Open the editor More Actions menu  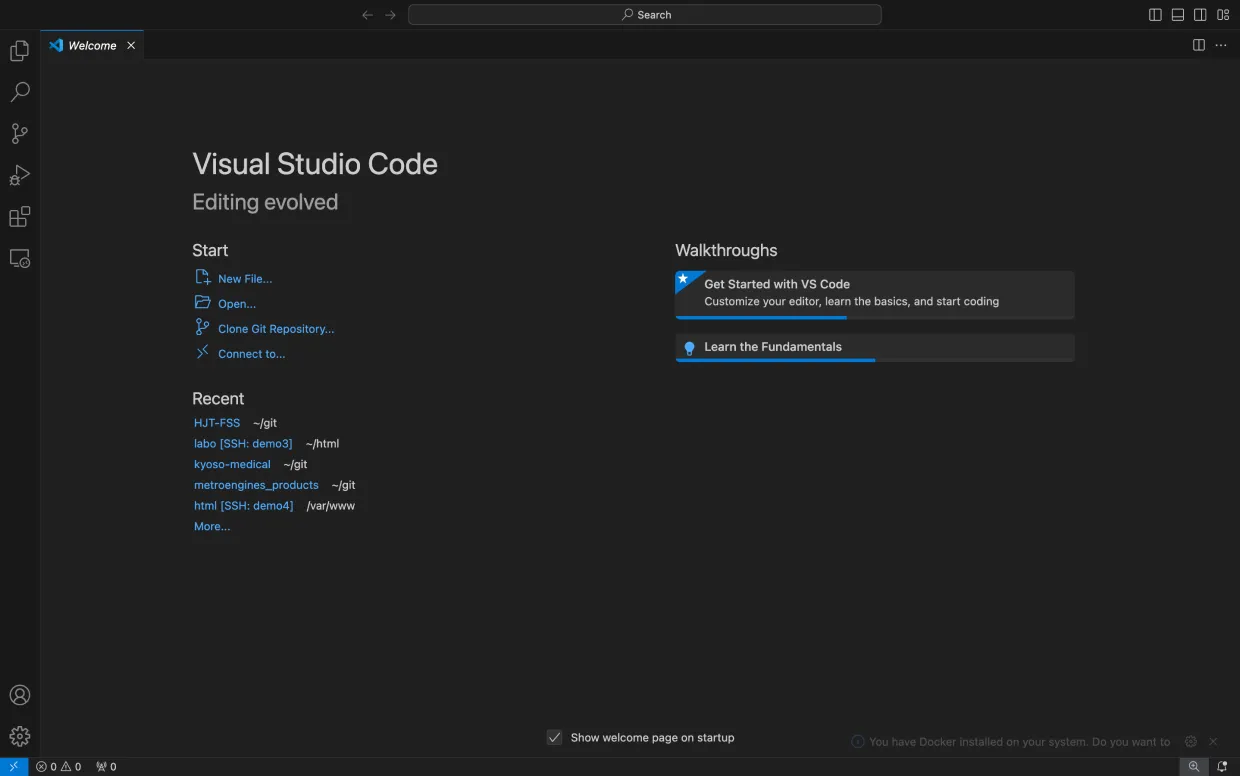tap(1221, 45)
